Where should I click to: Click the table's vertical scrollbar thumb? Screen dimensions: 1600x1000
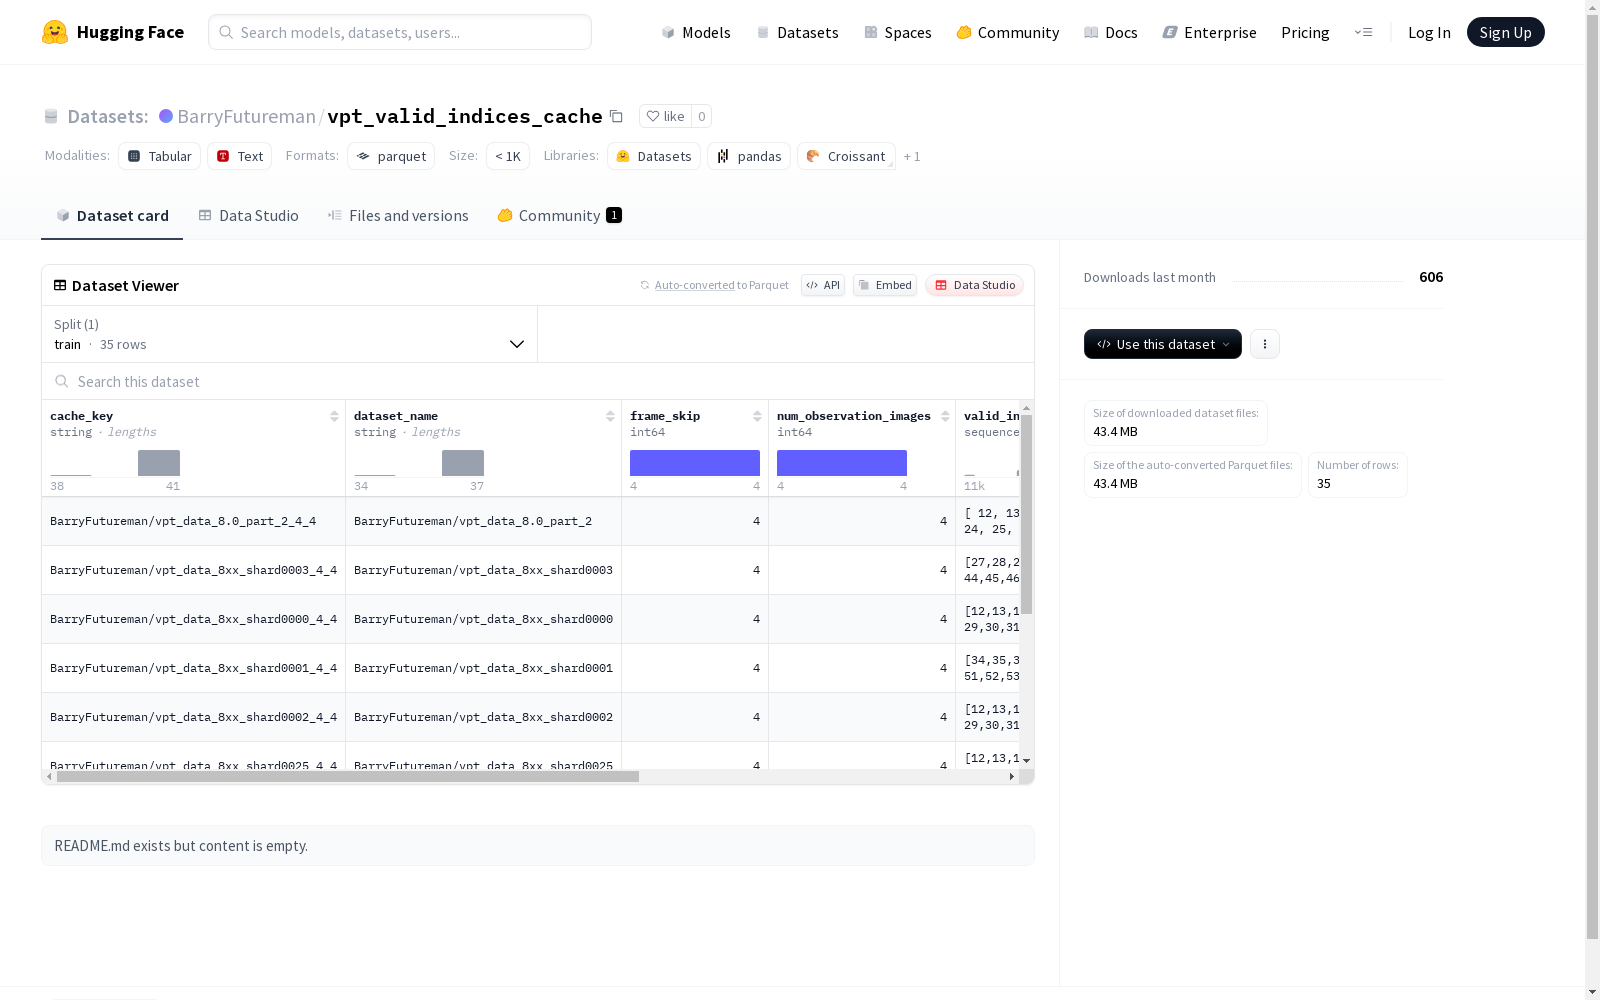(1026, 514)
